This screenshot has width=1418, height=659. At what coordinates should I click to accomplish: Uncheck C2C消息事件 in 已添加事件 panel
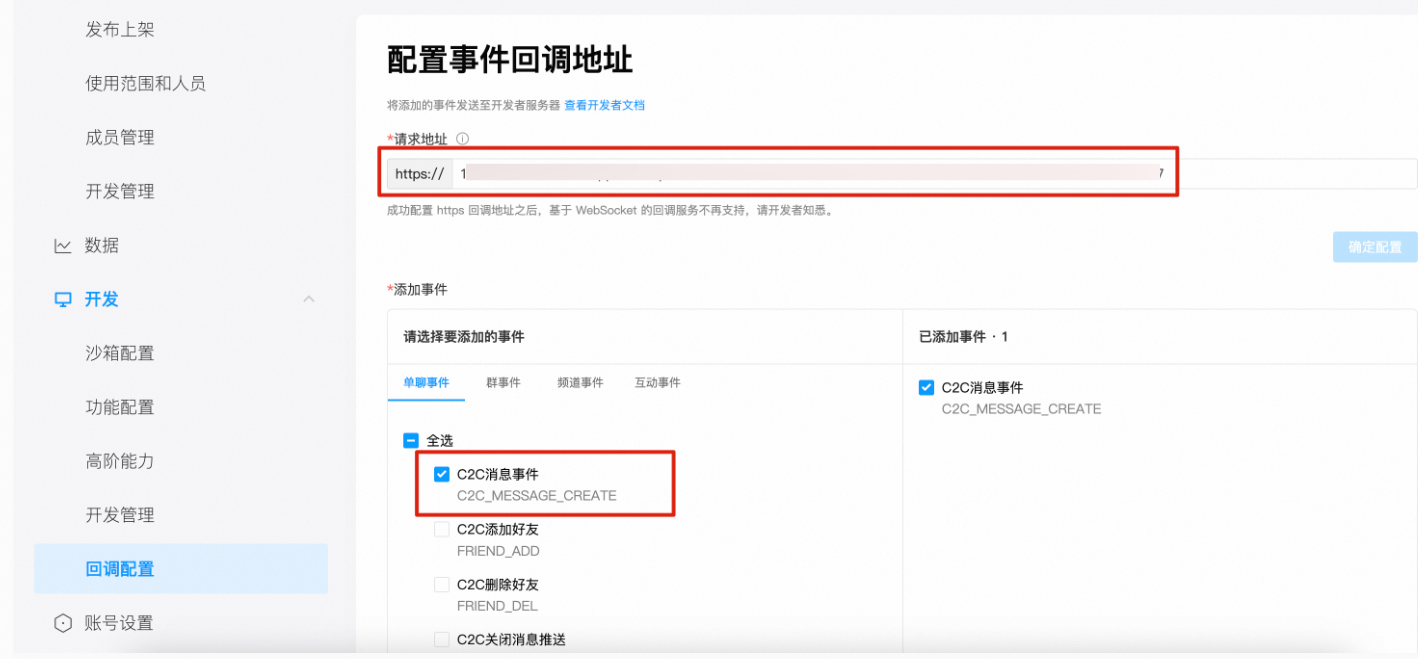(x=926, y=387)
